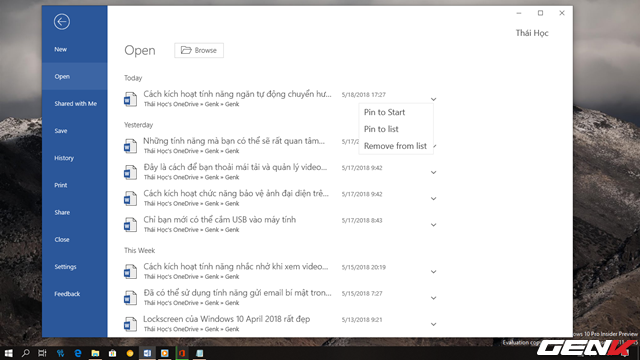
Task: Open Settings in the blue sidebar
Action: 75,267
